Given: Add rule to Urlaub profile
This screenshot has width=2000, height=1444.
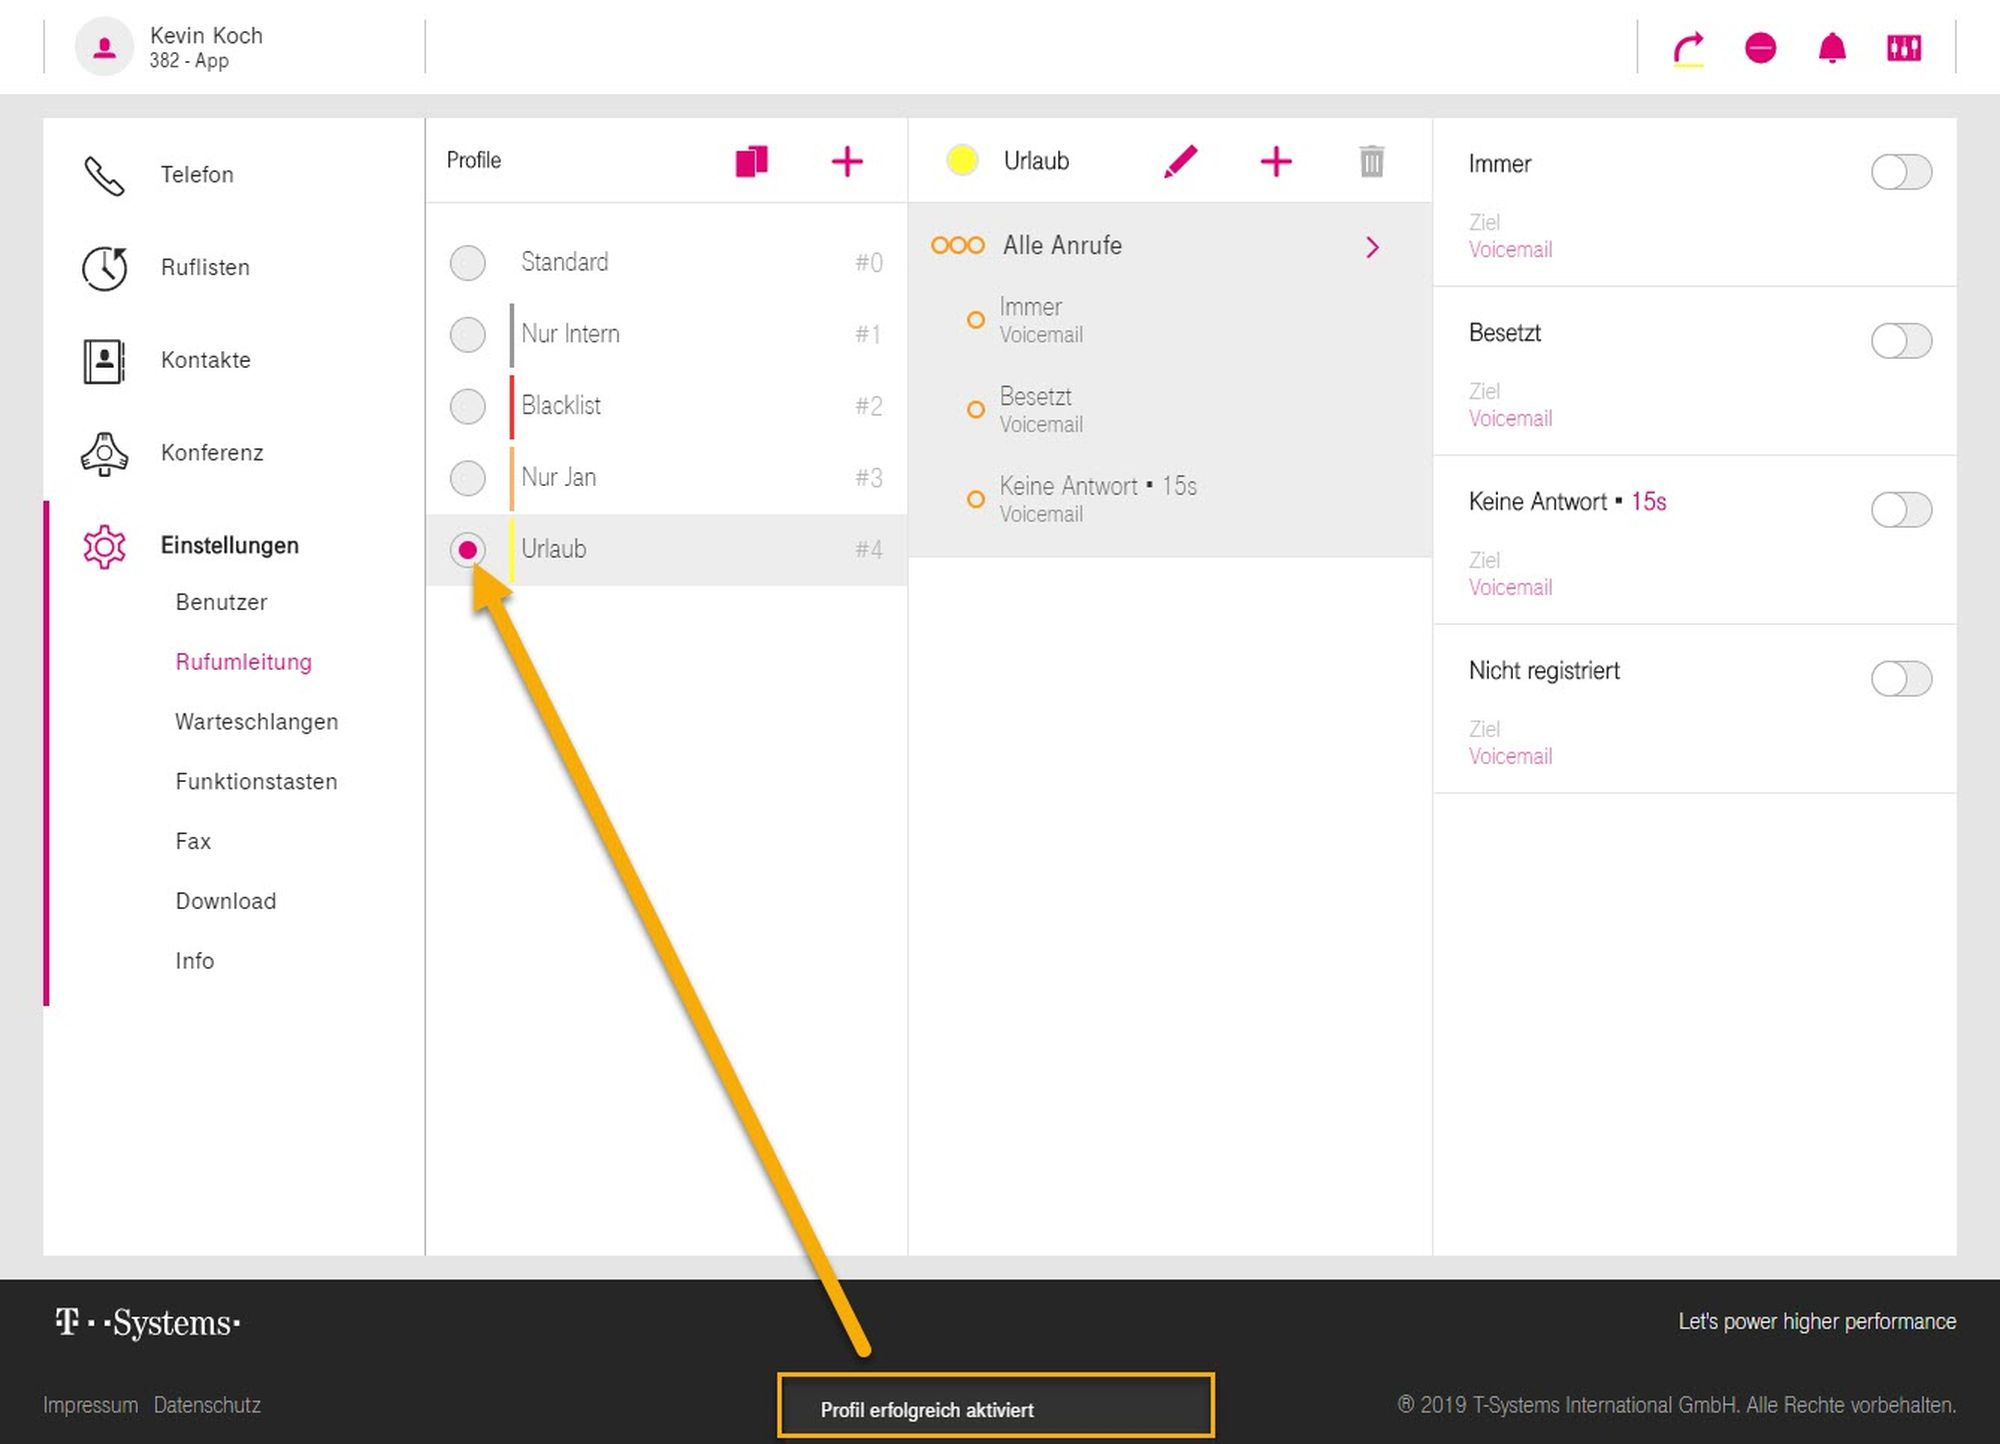Looking at the screenshot, I should [x=1276, y=161].
